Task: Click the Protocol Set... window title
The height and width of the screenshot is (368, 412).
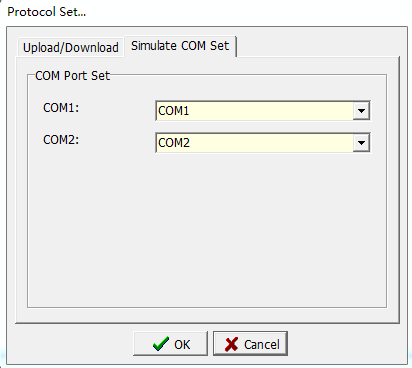Action: click(47, 12)
